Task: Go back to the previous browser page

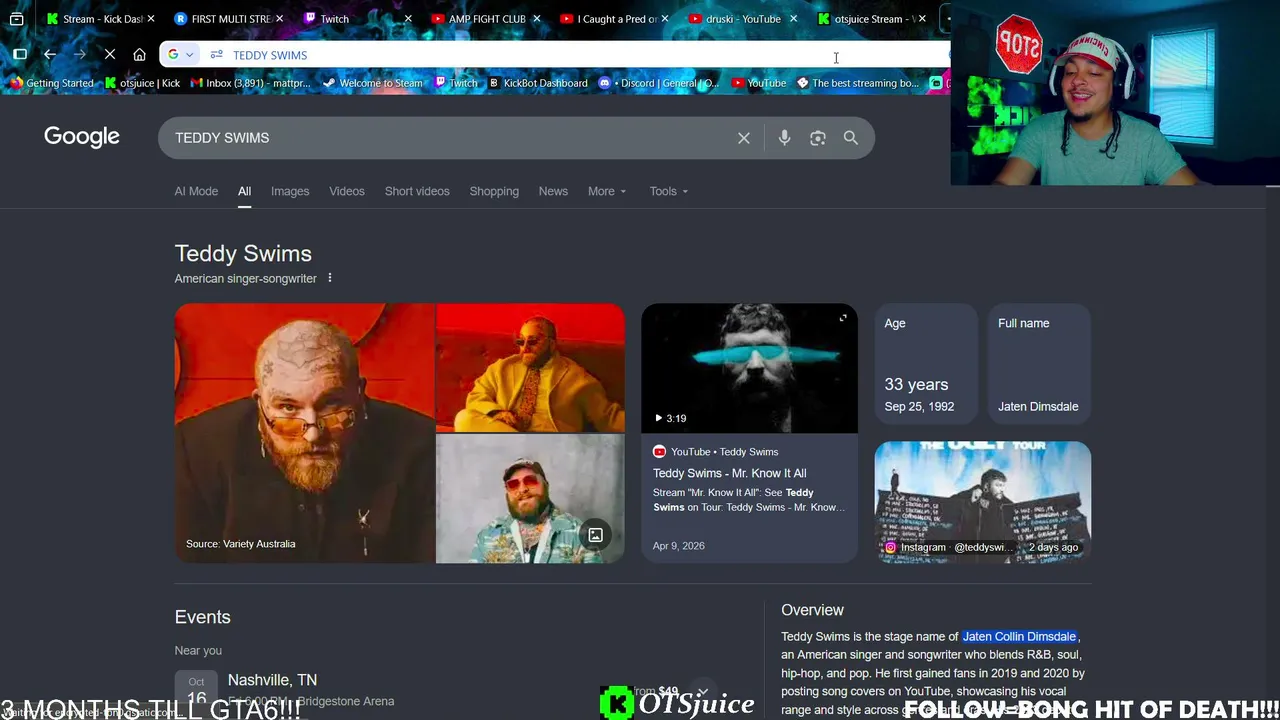Action: point(50,55)
